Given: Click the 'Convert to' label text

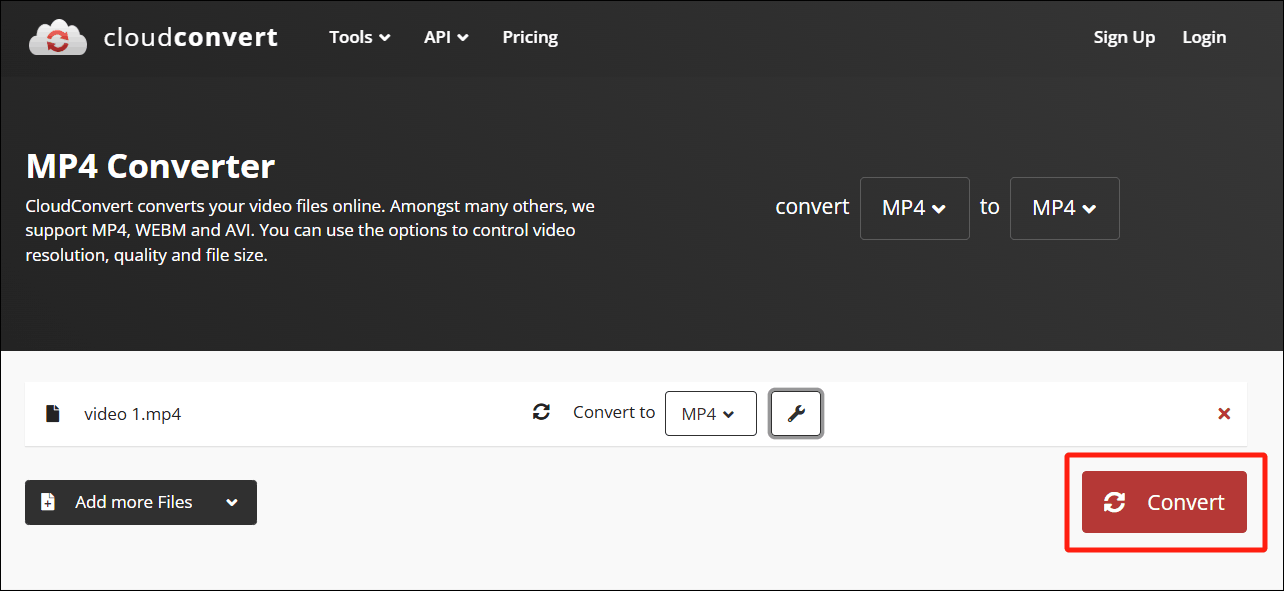Looking at the screenshot, I should tap(614, 412).
